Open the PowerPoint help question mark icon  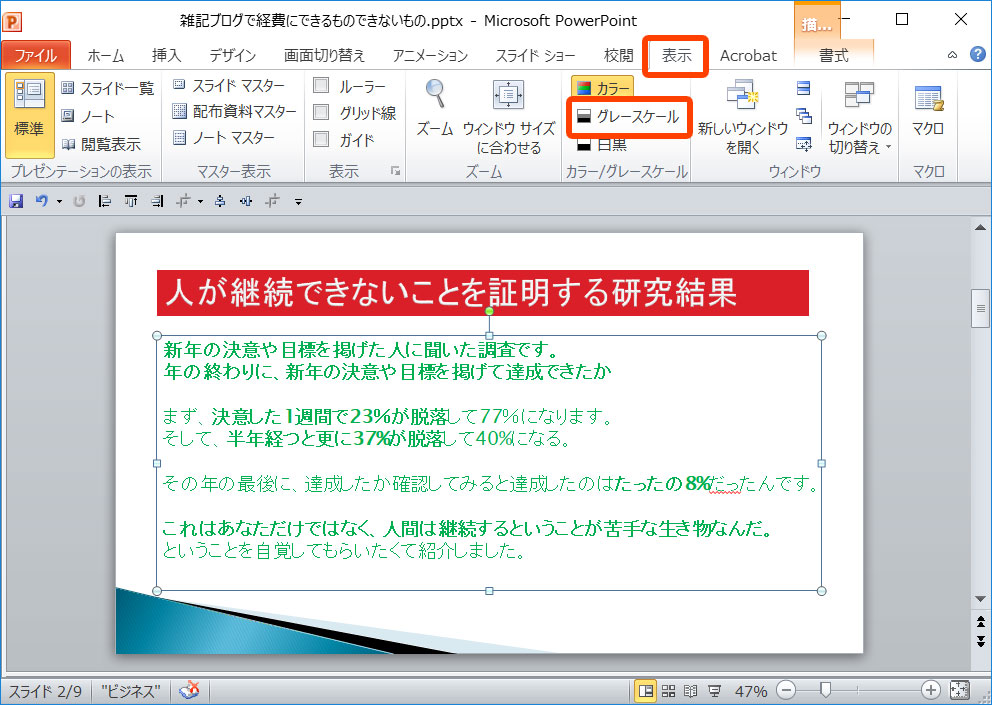(977, 55)
